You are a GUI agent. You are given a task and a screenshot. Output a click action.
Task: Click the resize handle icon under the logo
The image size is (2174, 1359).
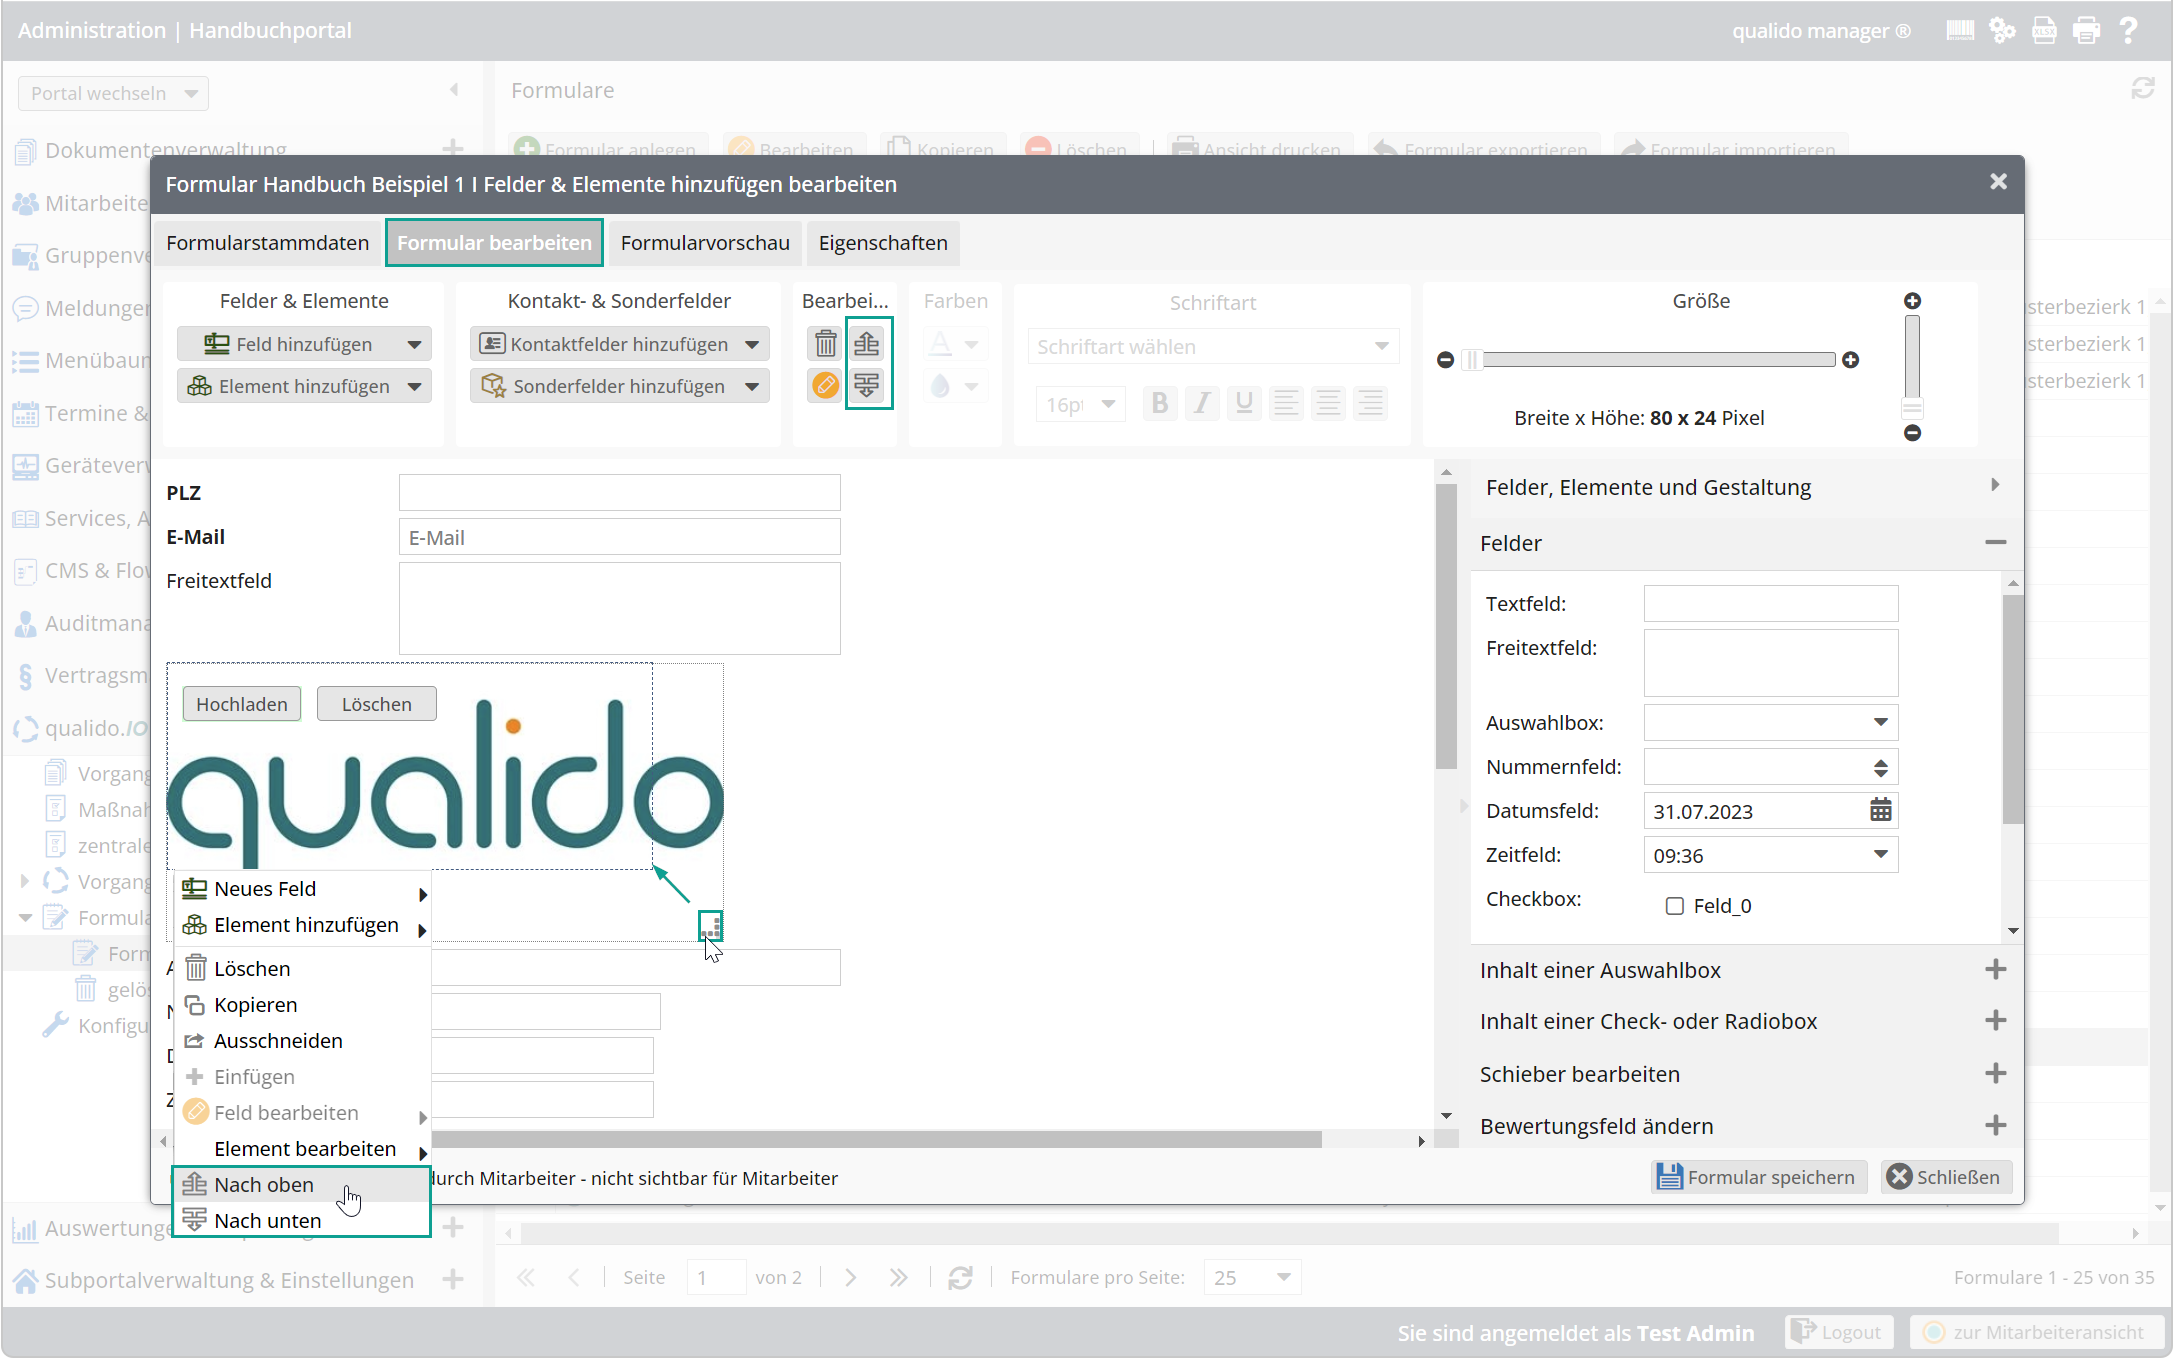click(710, 926)
